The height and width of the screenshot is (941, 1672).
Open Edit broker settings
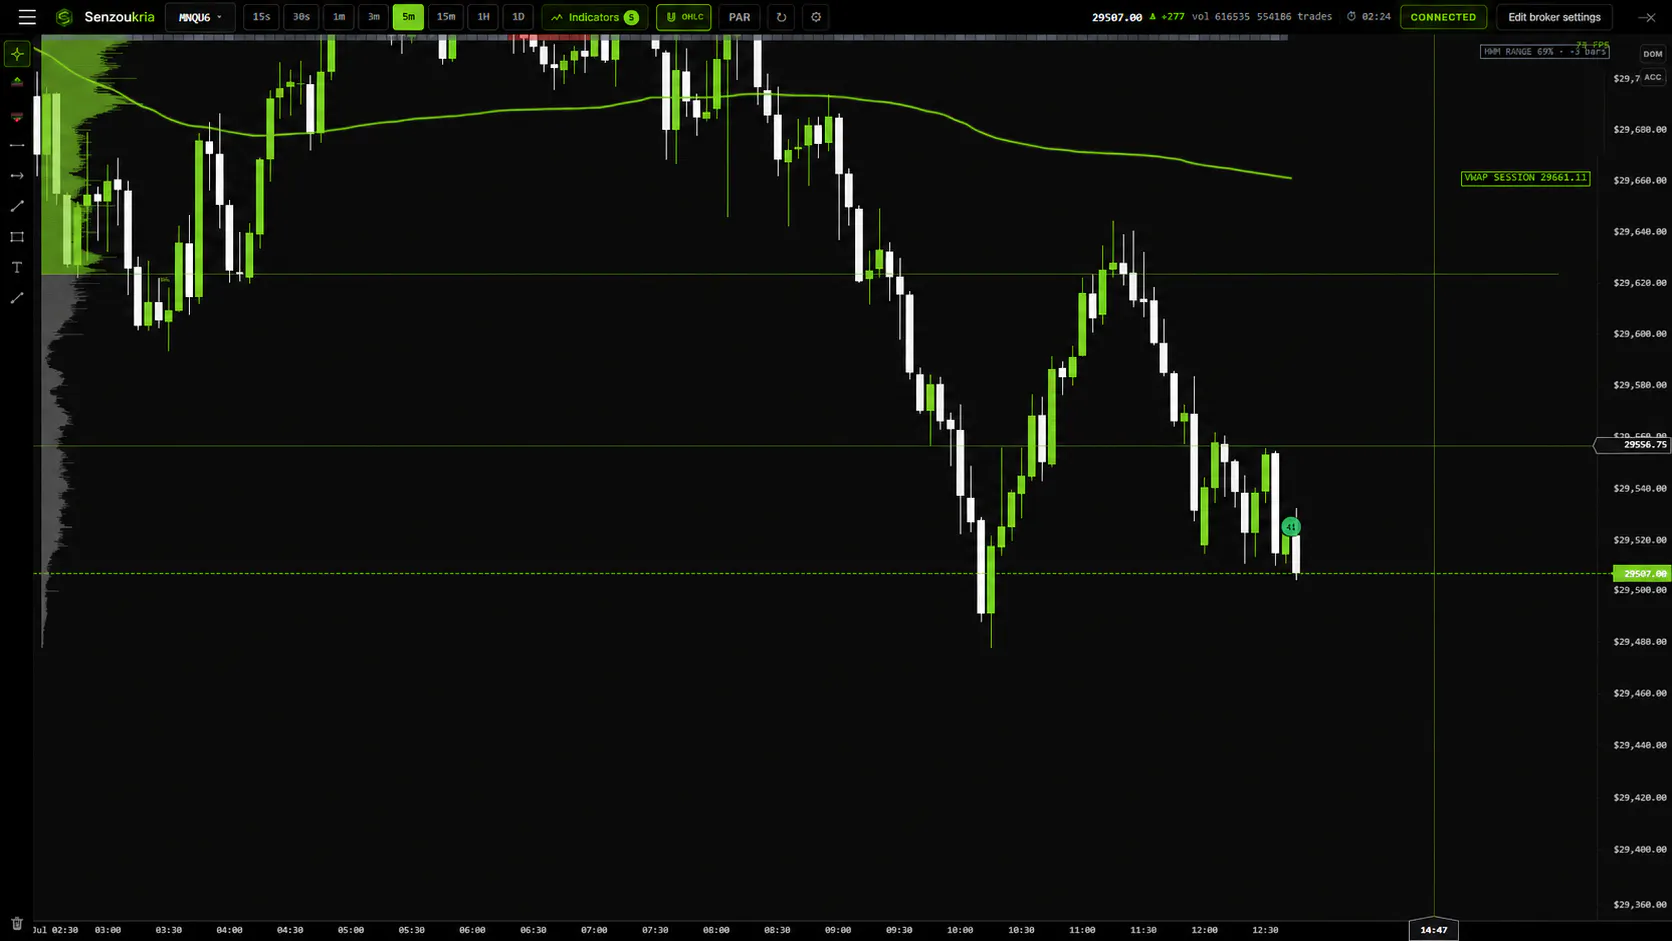coord(1554,17)
